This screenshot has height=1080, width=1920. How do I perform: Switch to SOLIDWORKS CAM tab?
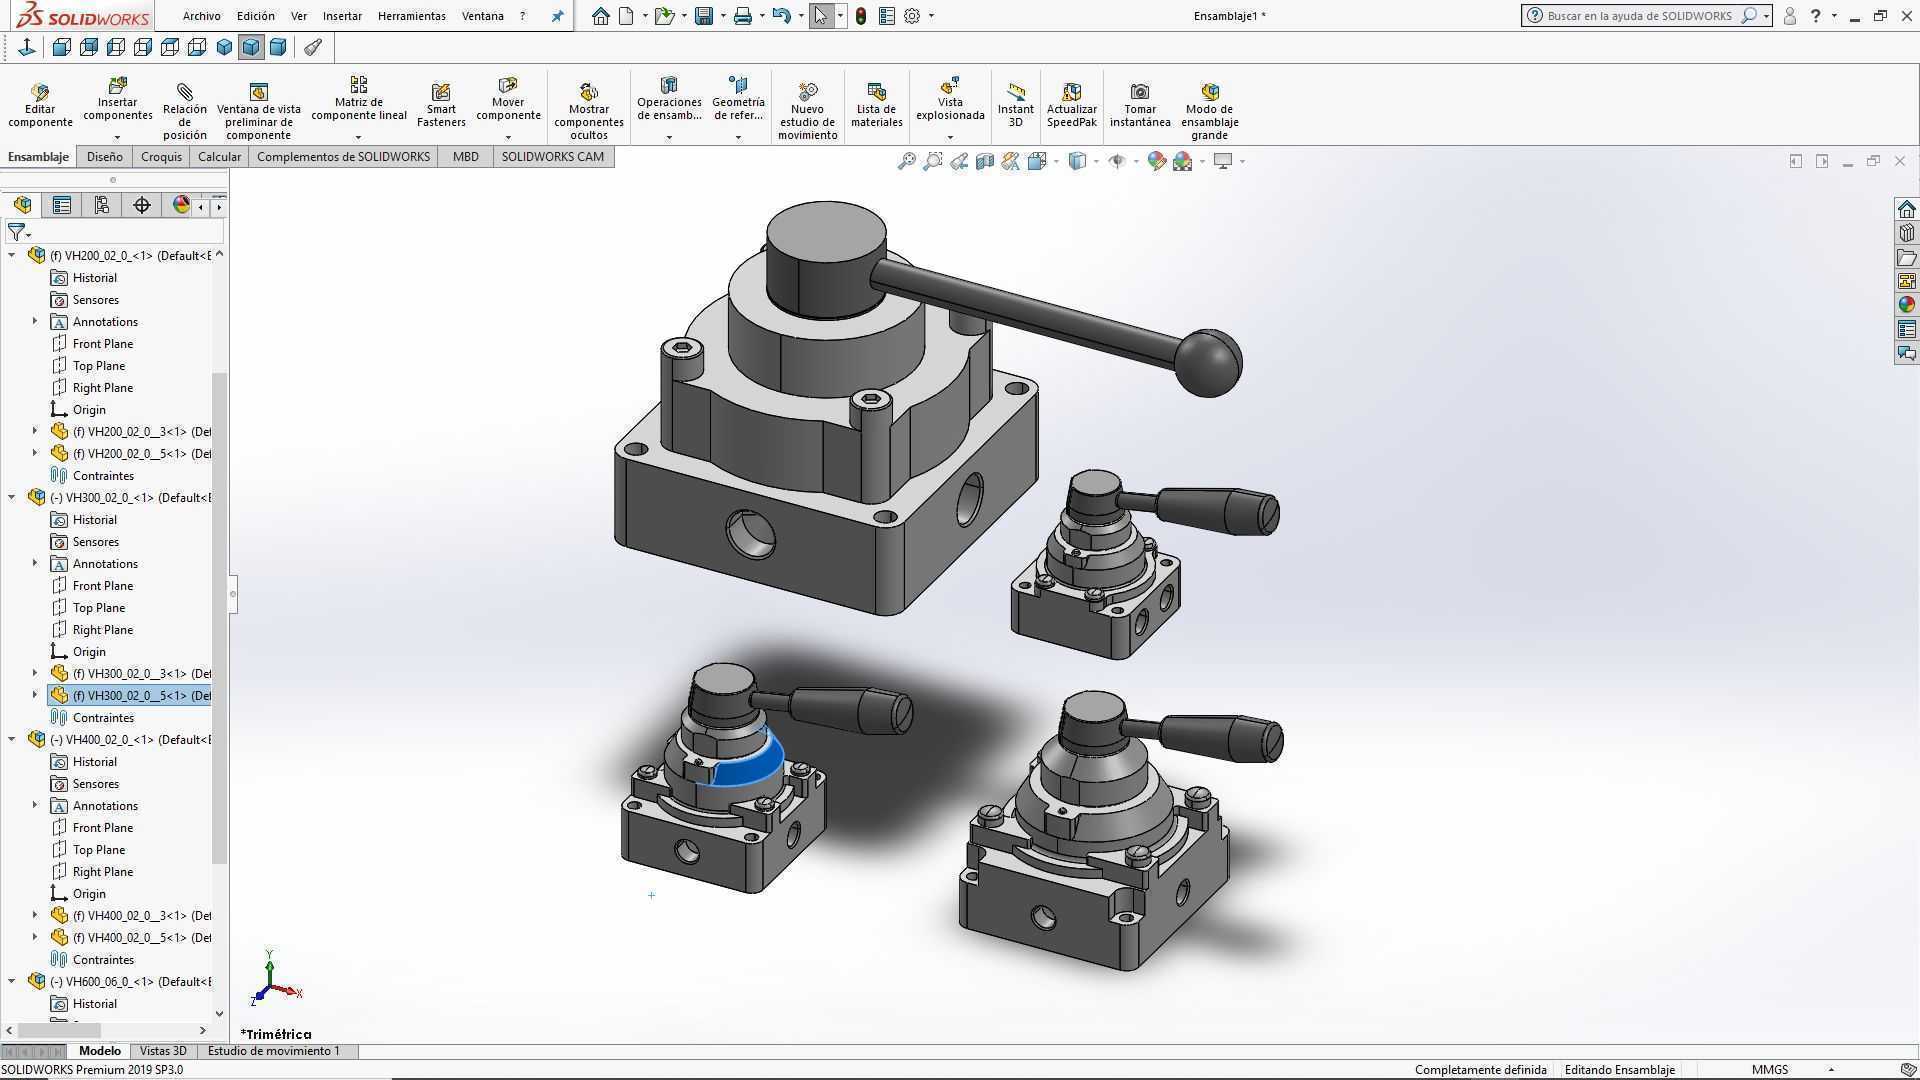(552, 157)
